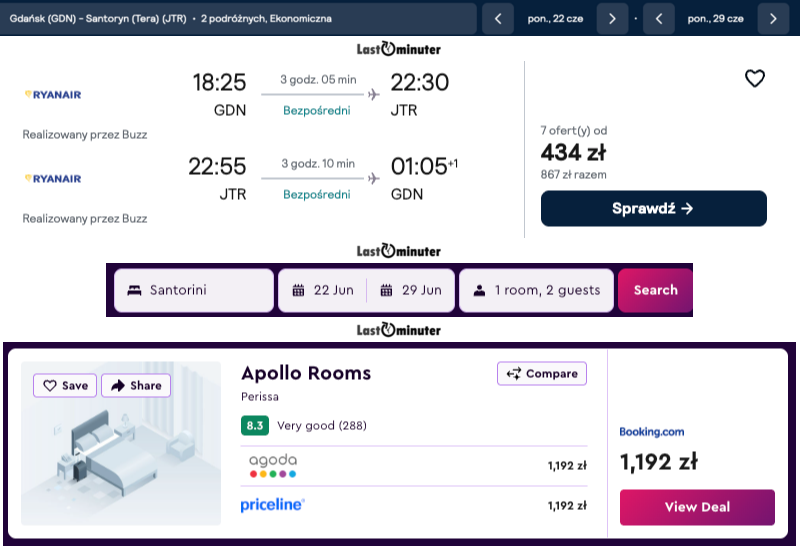Go to next return date after pon., 29 cze

(x=773, y=19)
